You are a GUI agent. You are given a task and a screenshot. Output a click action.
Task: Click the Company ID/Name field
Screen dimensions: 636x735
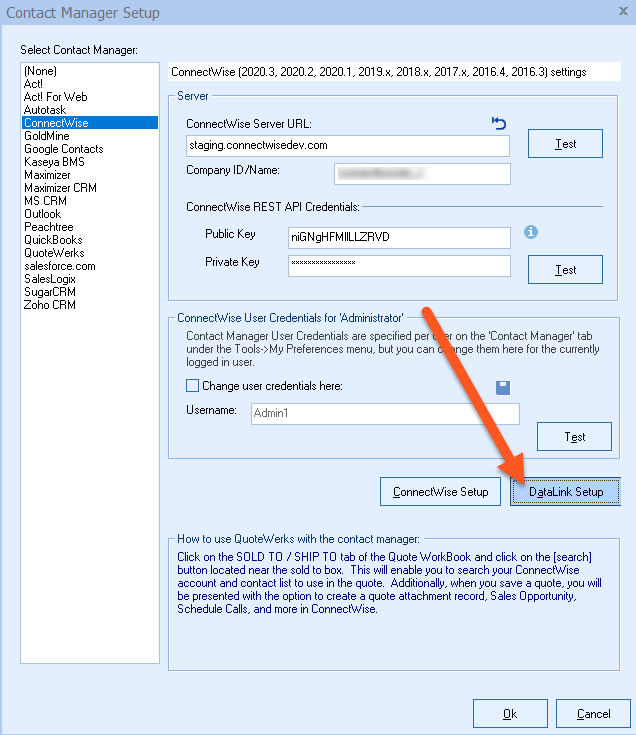[x=422, y=174]
